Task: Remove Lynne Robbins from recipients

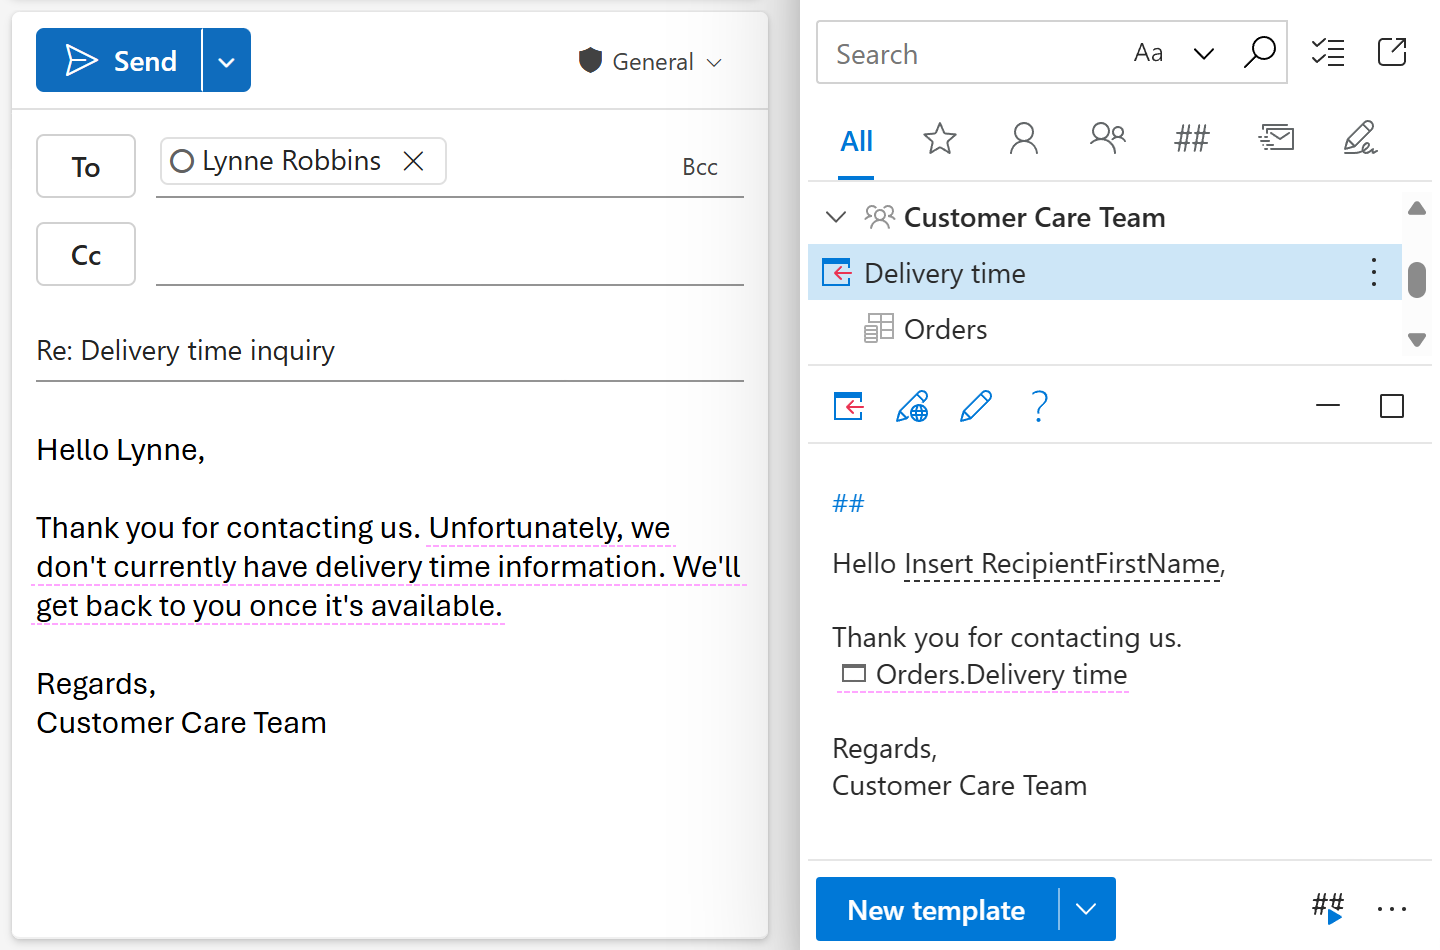Action: point(414,160)
